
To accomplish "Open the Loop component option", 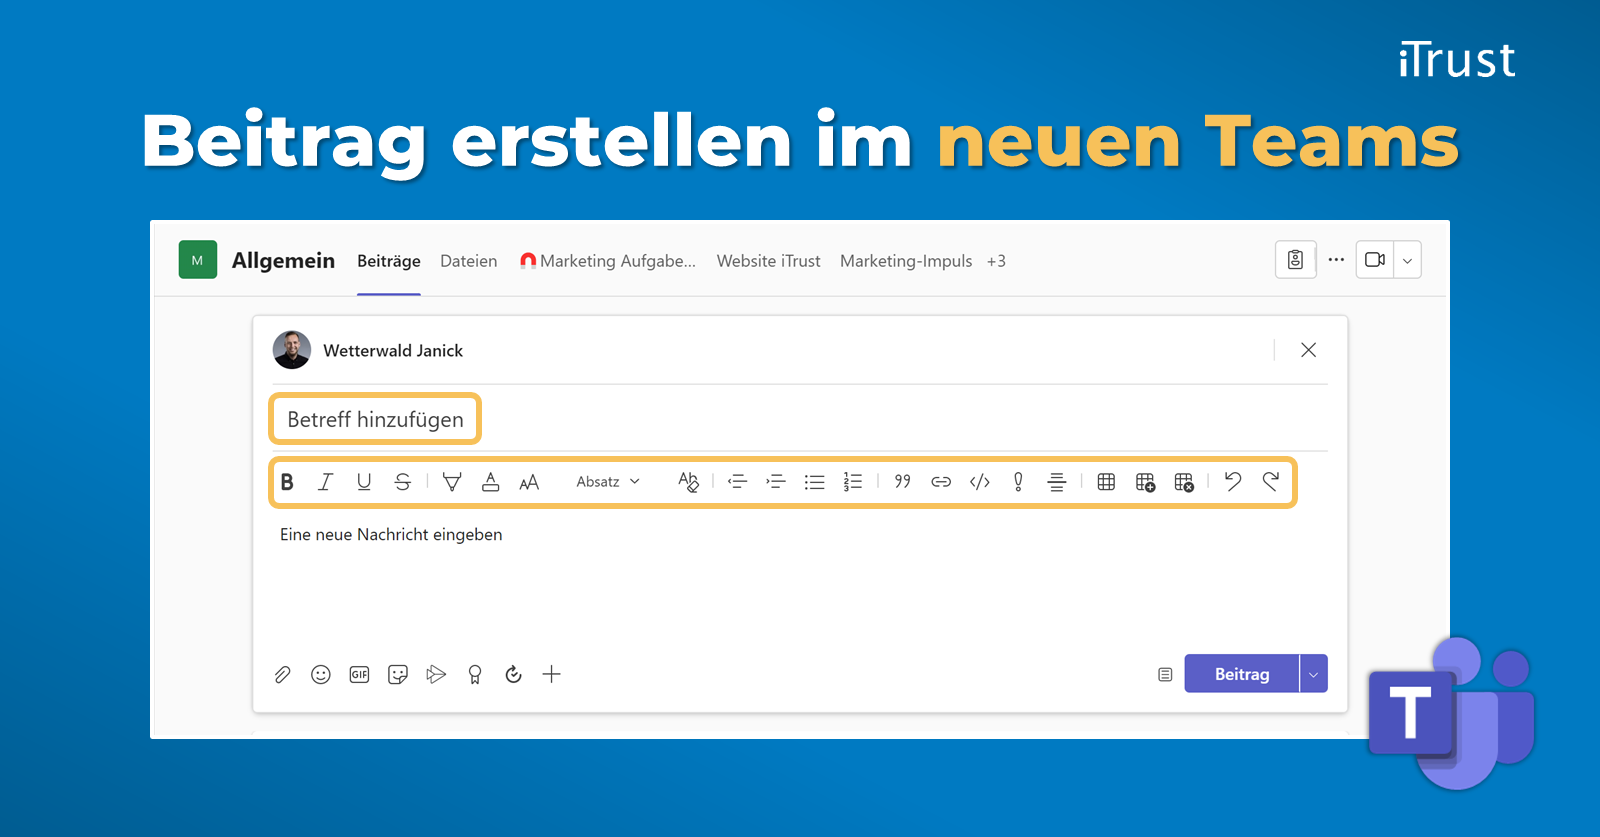I will 513,675.
